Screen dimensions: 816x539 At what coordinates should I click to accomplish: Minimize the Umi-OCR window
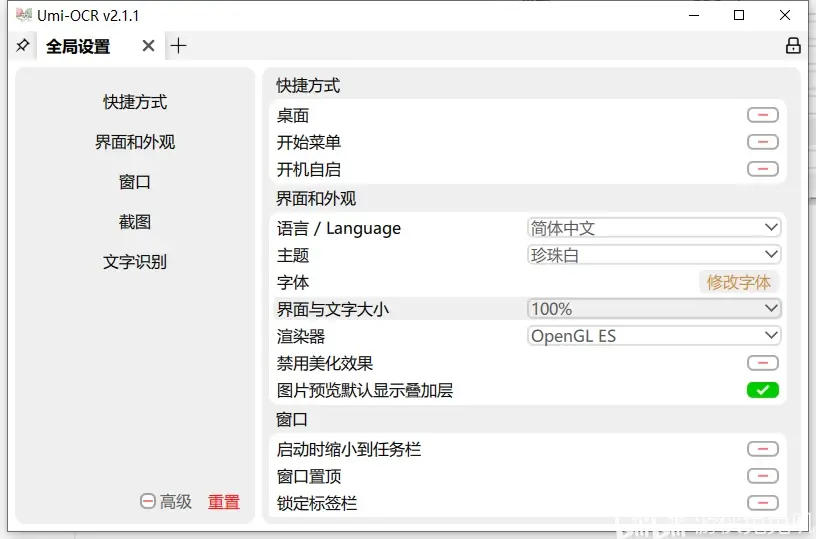pos(694,15)
